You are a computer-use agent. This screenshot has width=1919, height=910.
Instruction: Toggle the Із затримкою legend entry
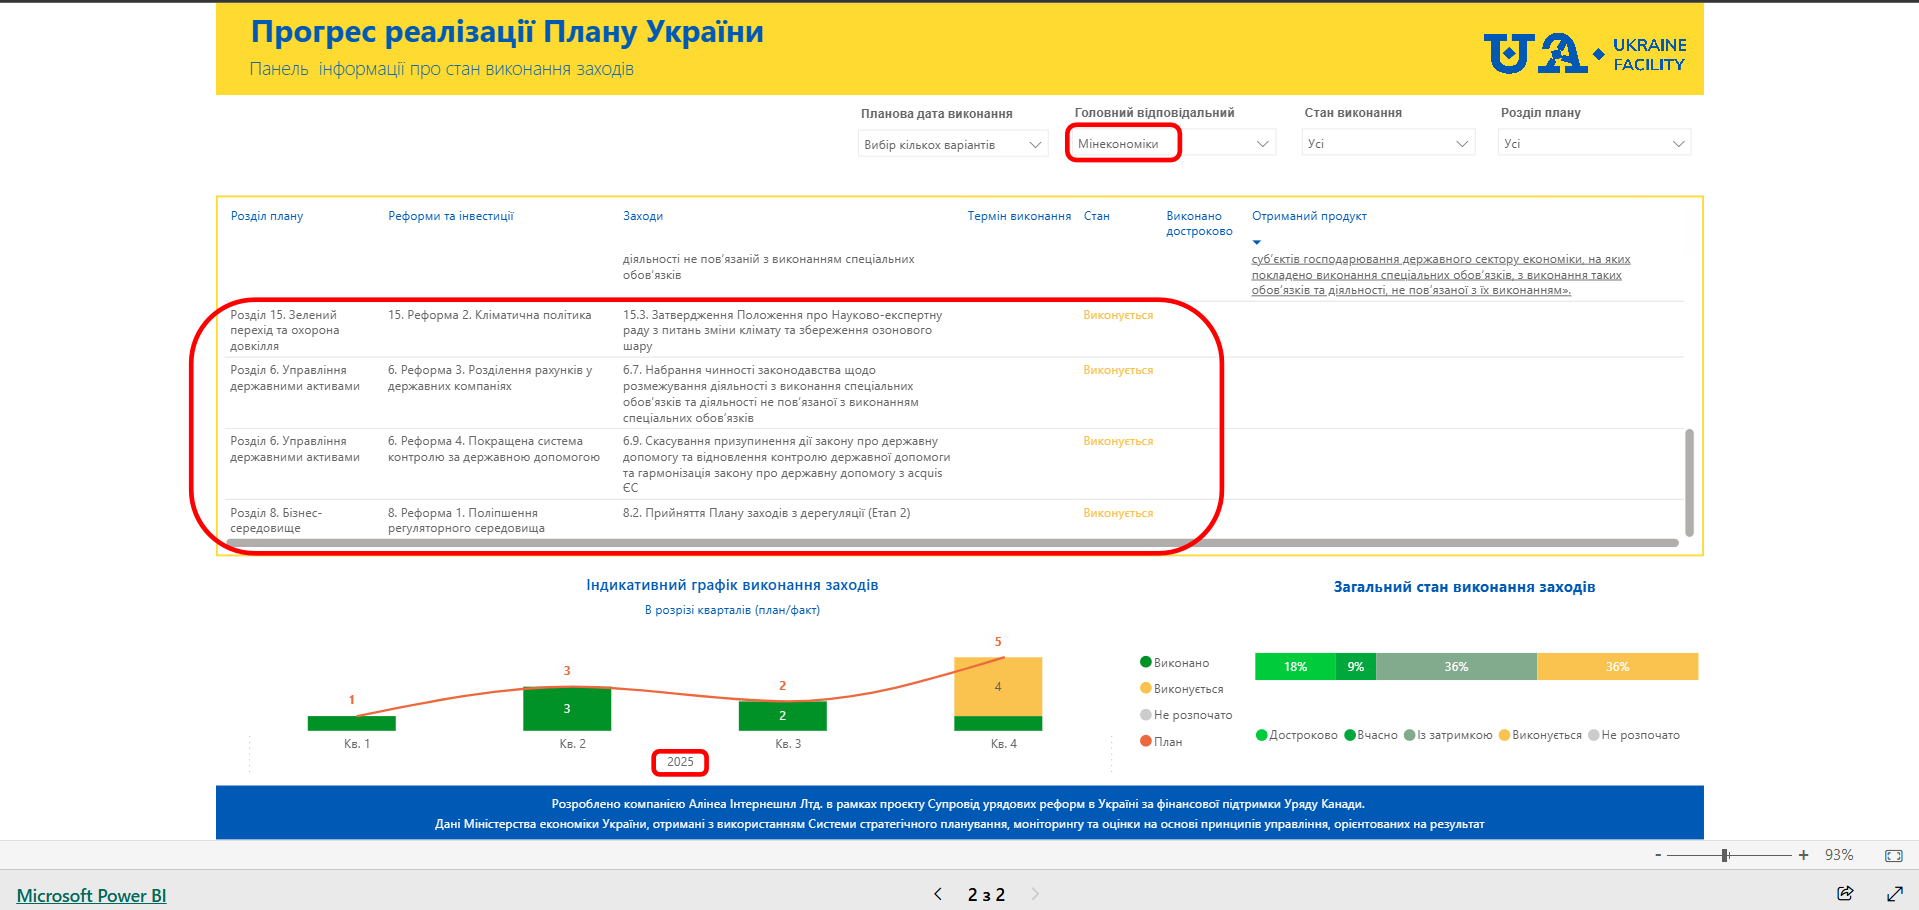(1448, 735)
